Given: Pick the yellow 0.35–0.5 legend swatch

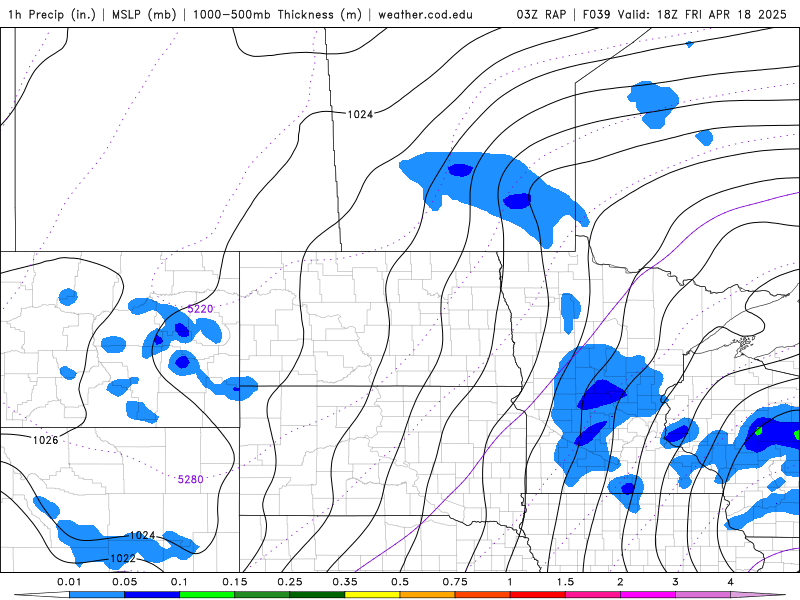Looking at the screenshot, I should [372, 595].
